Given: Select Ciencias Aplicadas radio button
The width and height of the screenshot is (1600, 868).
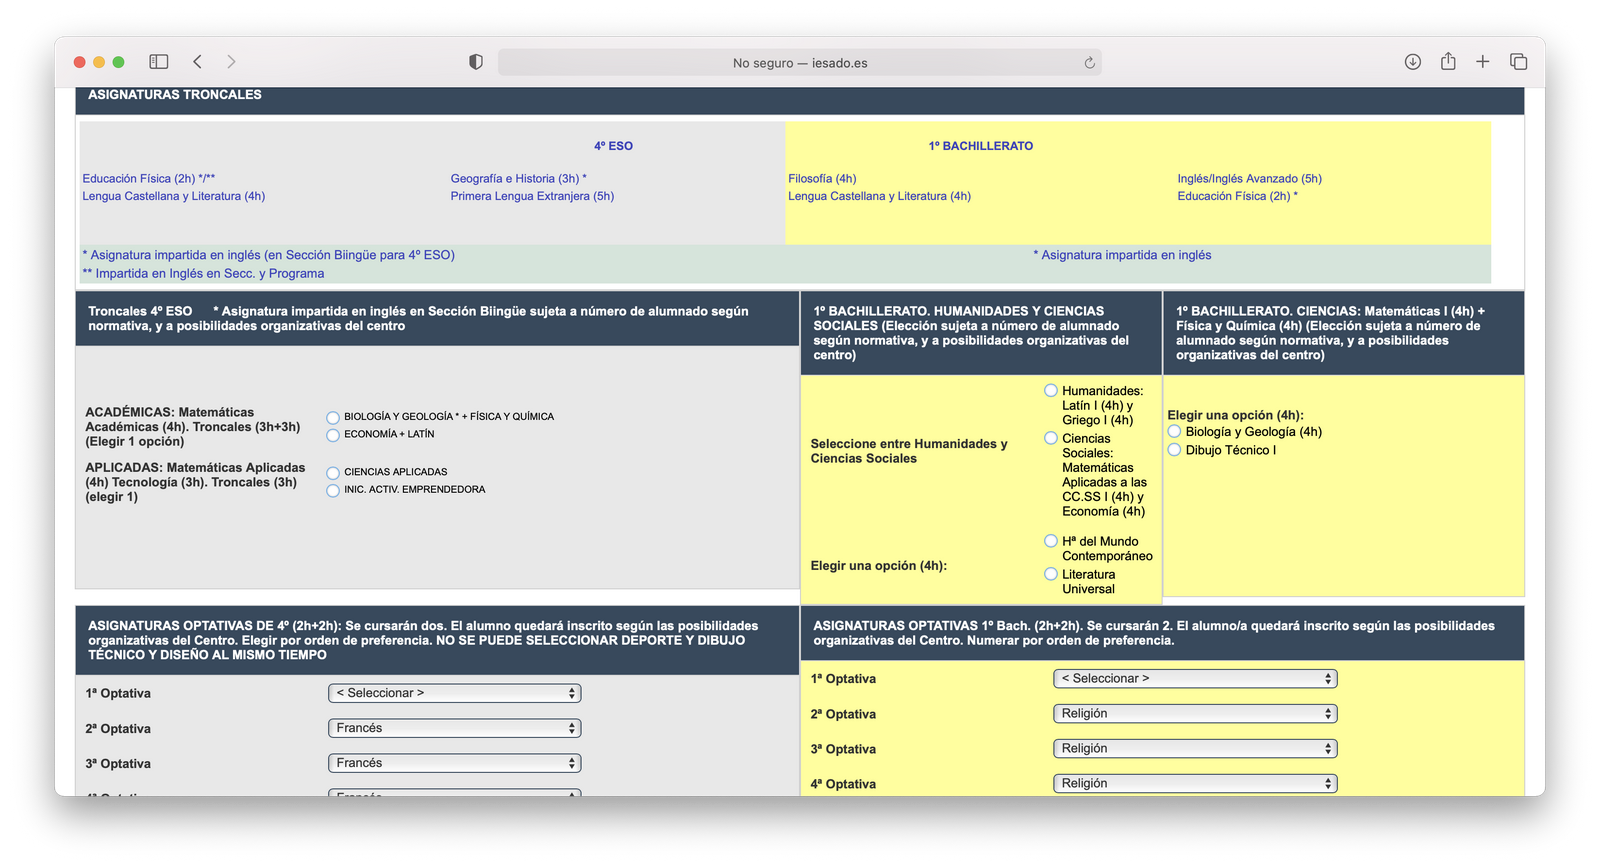Looking at the screenshot, I should (333, 473).
